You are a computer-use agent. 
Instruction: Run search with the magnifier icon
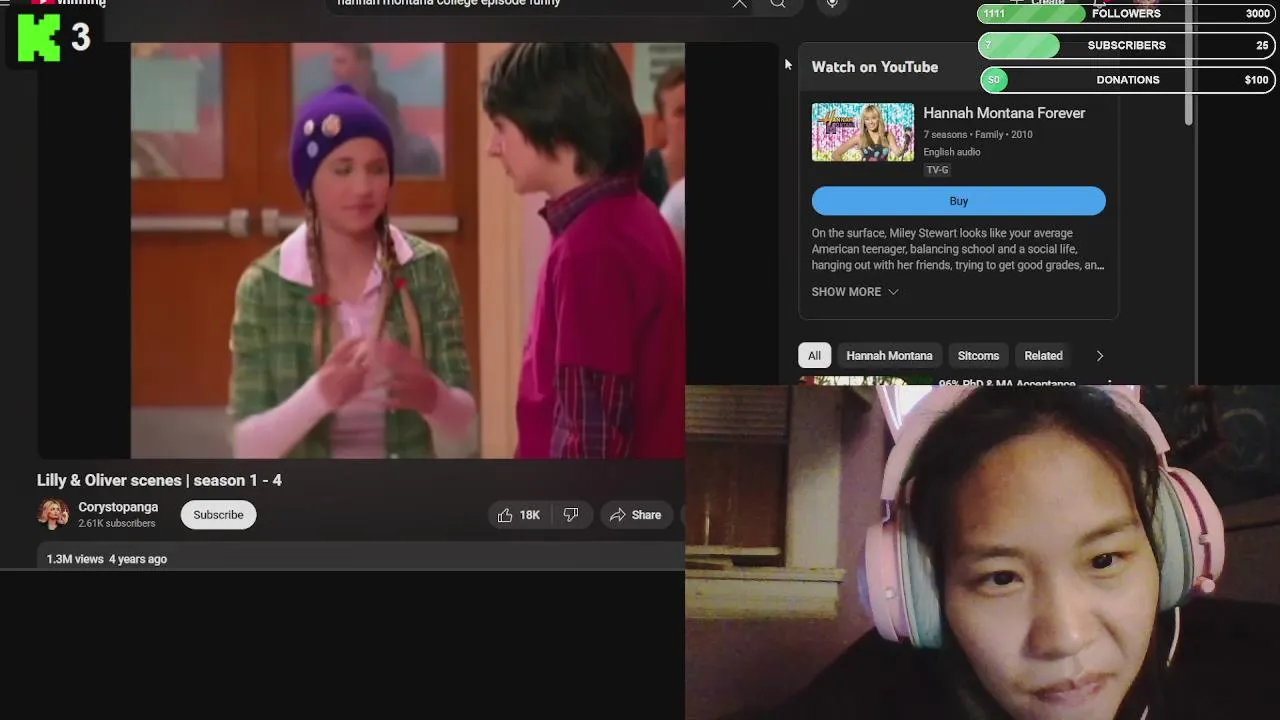[x=777, y=3]
